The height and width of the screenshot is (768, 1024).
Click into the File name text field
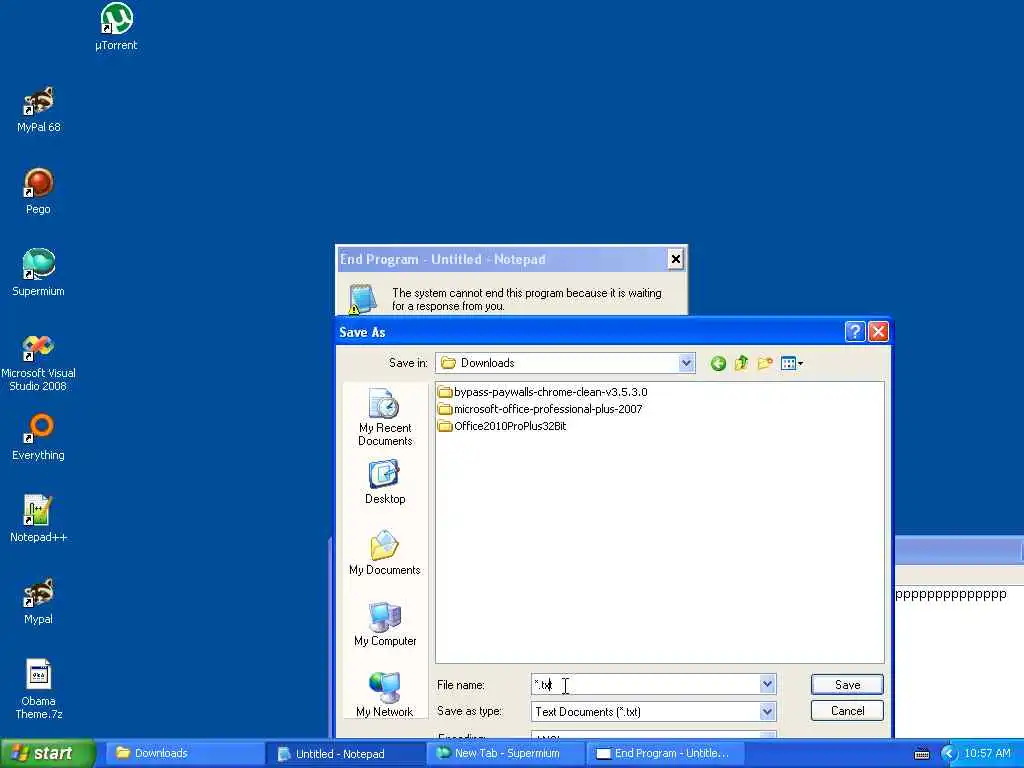click(645, 684)
